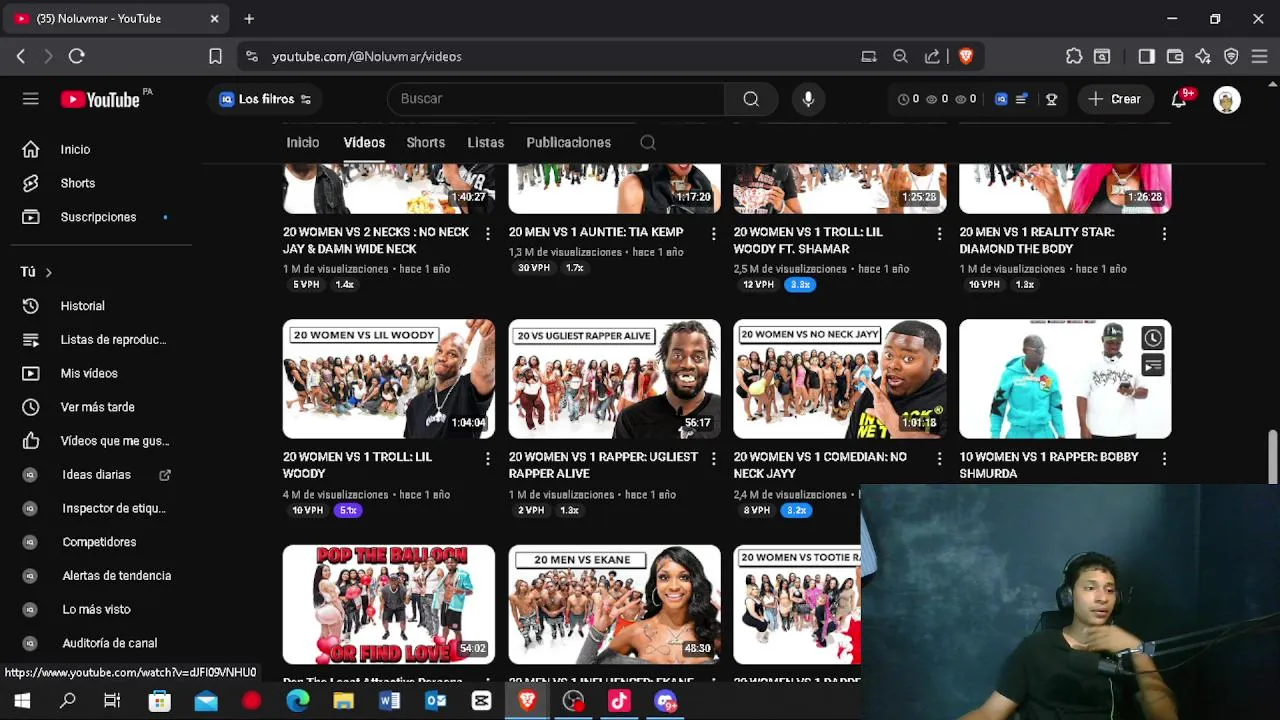The image size is (1280, 720).
Task: Open options for DIAMOND THE BODY video
Action: 1164,233
